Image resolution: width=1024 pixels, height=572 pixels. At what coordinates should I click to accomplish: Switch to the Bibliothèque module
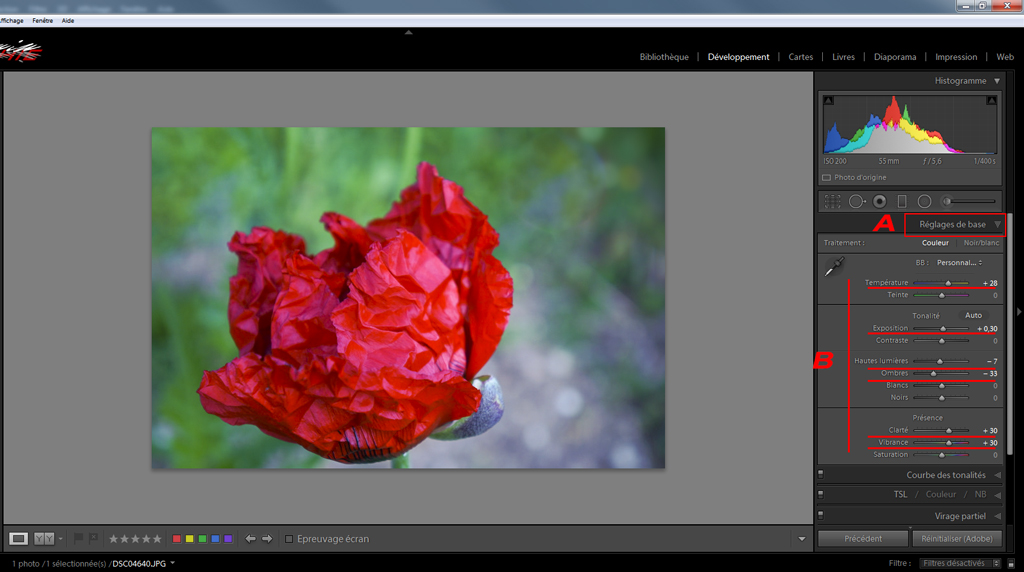coord(664,57)
